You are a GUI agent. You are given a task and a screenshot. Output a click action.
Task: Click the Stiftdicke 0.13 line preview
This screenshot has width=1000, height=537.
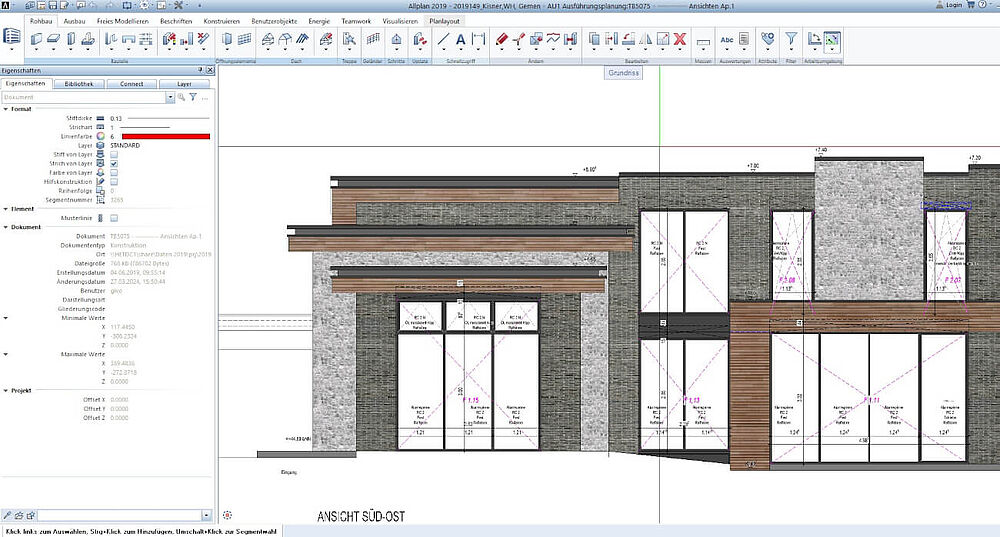pyautogui.click(x=168, y=118)
